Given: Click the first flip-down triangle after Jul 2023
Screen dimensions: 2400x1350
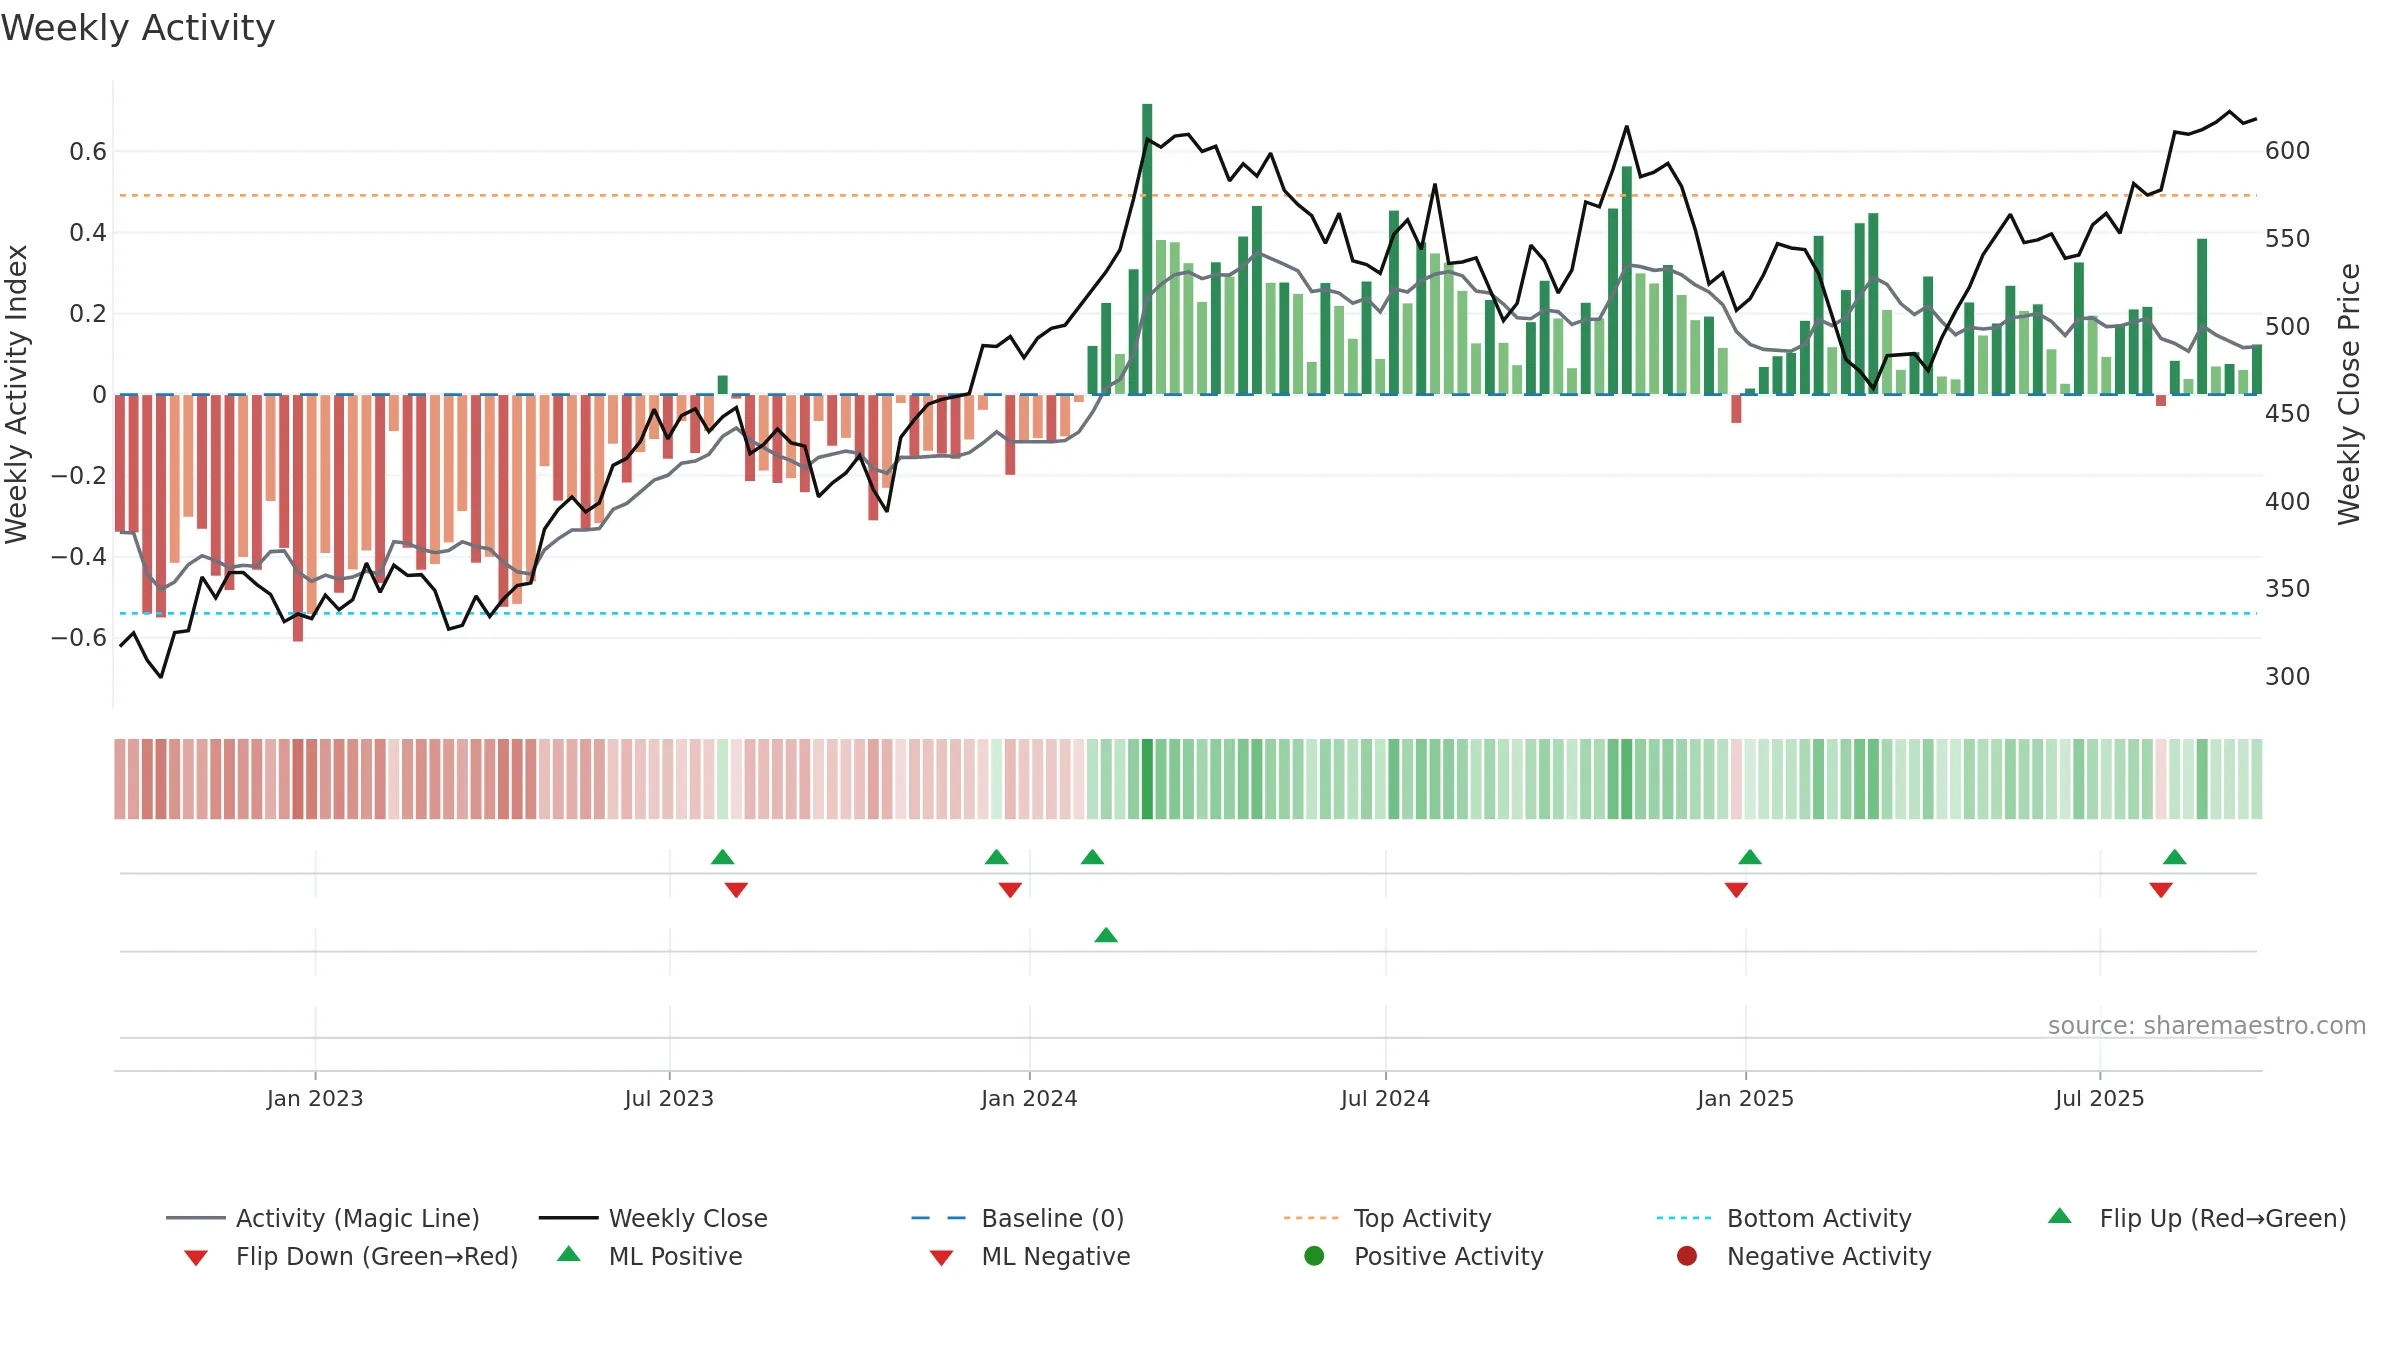Looking at the screenshot, I should click(736, 890).
